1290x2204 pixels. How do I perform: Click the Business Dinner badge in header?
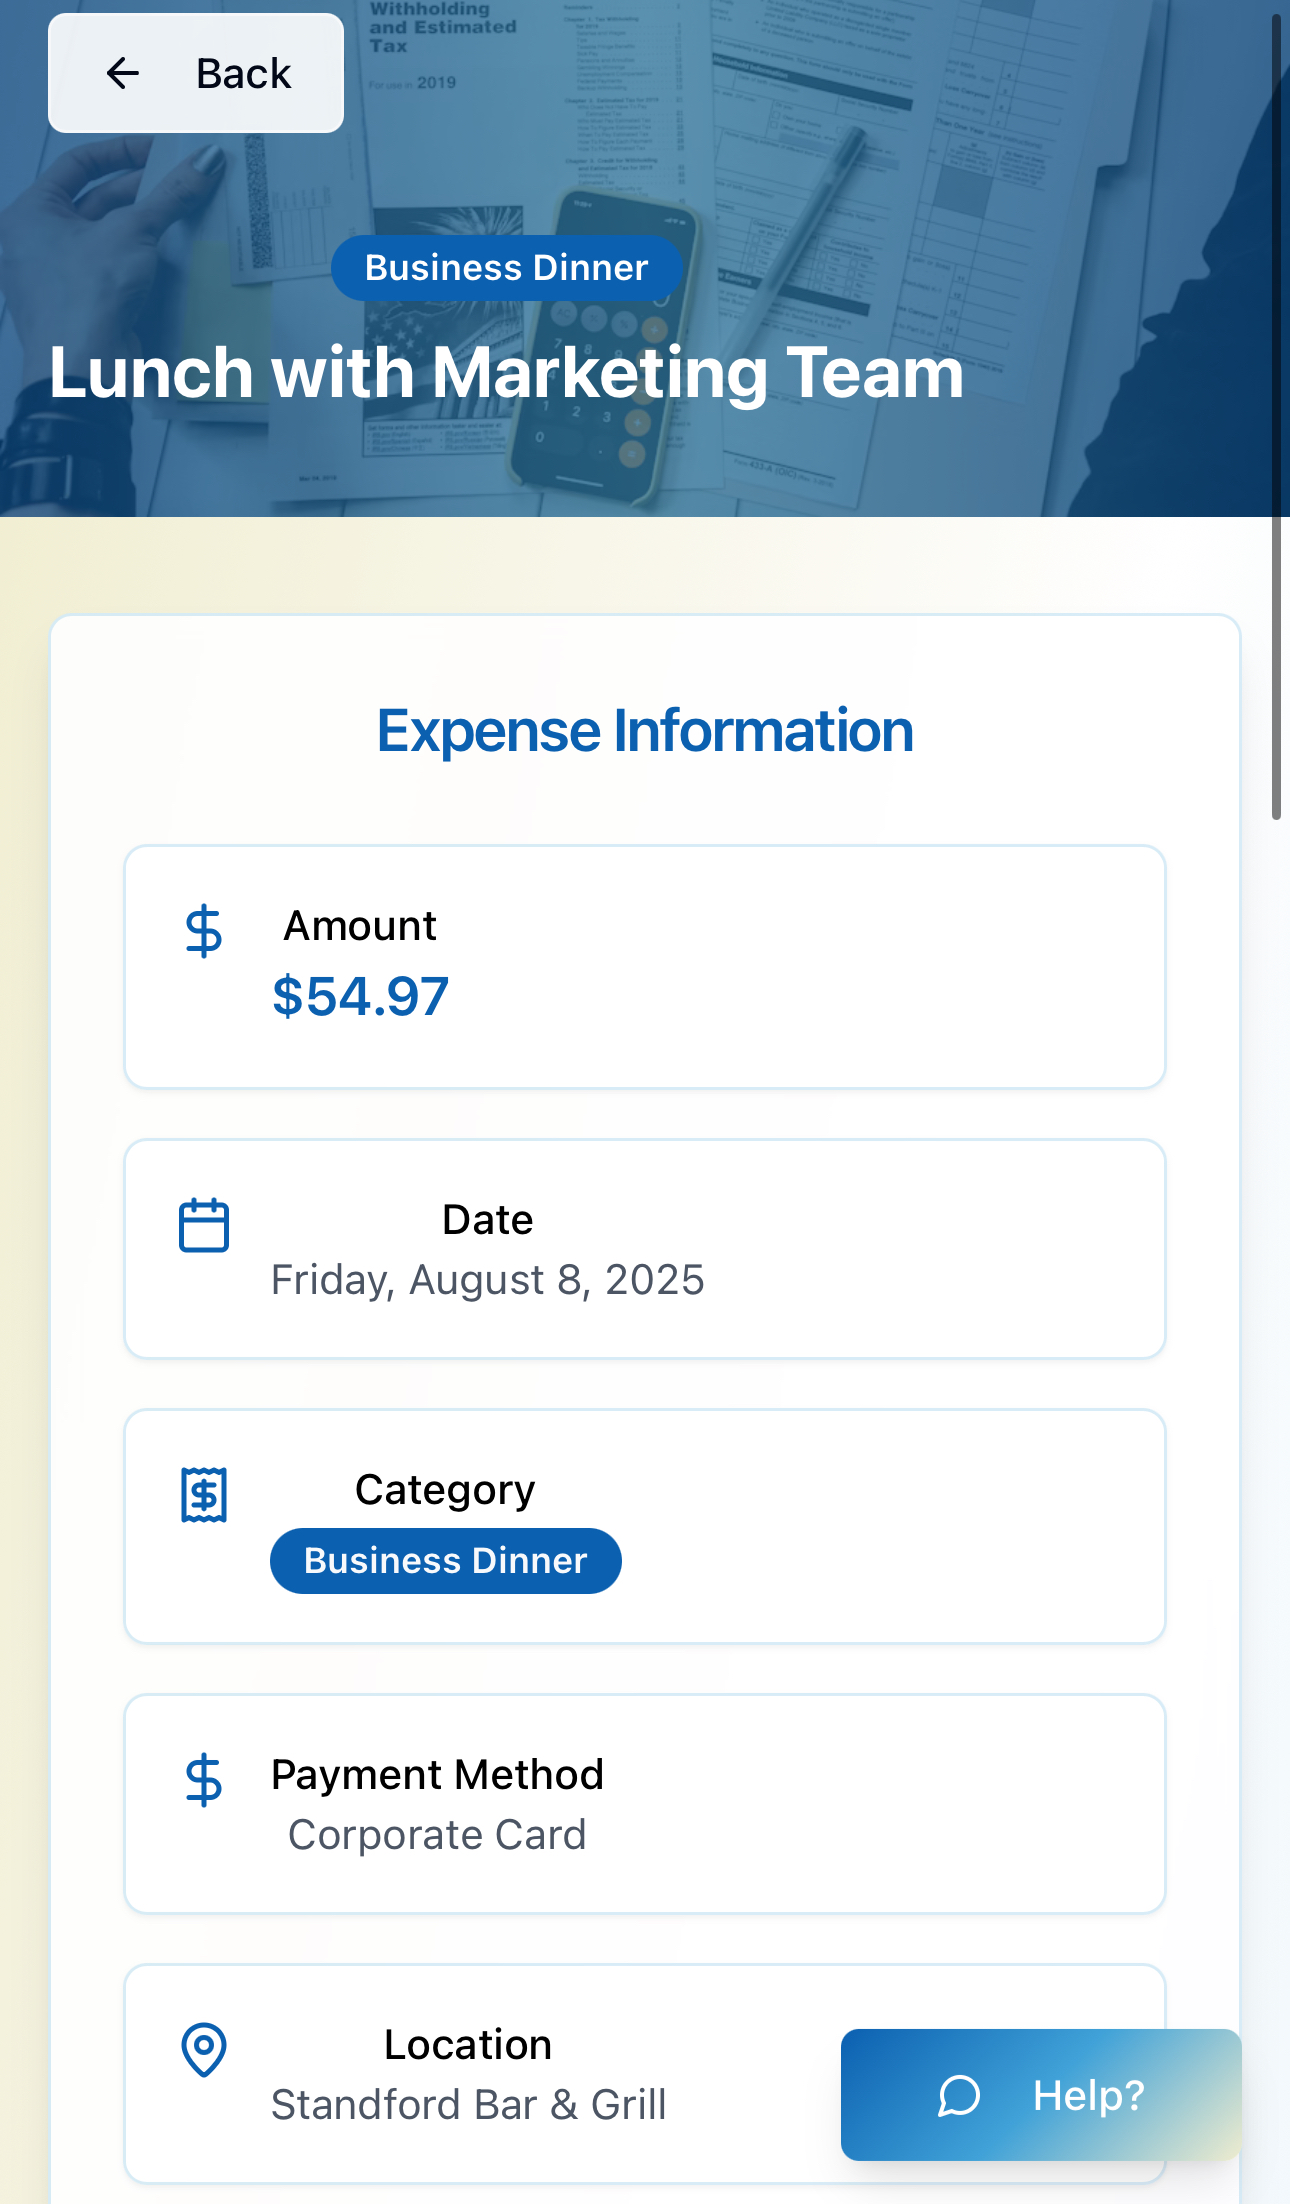(506, 268)
